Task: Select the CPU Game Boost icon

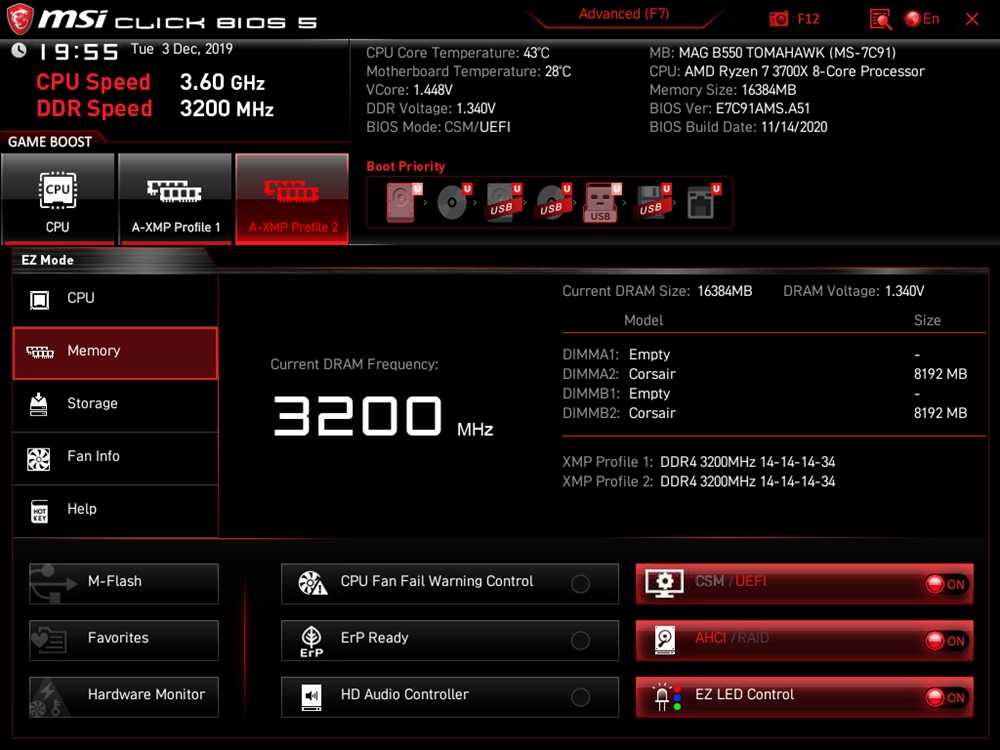Action: (58, 199)
